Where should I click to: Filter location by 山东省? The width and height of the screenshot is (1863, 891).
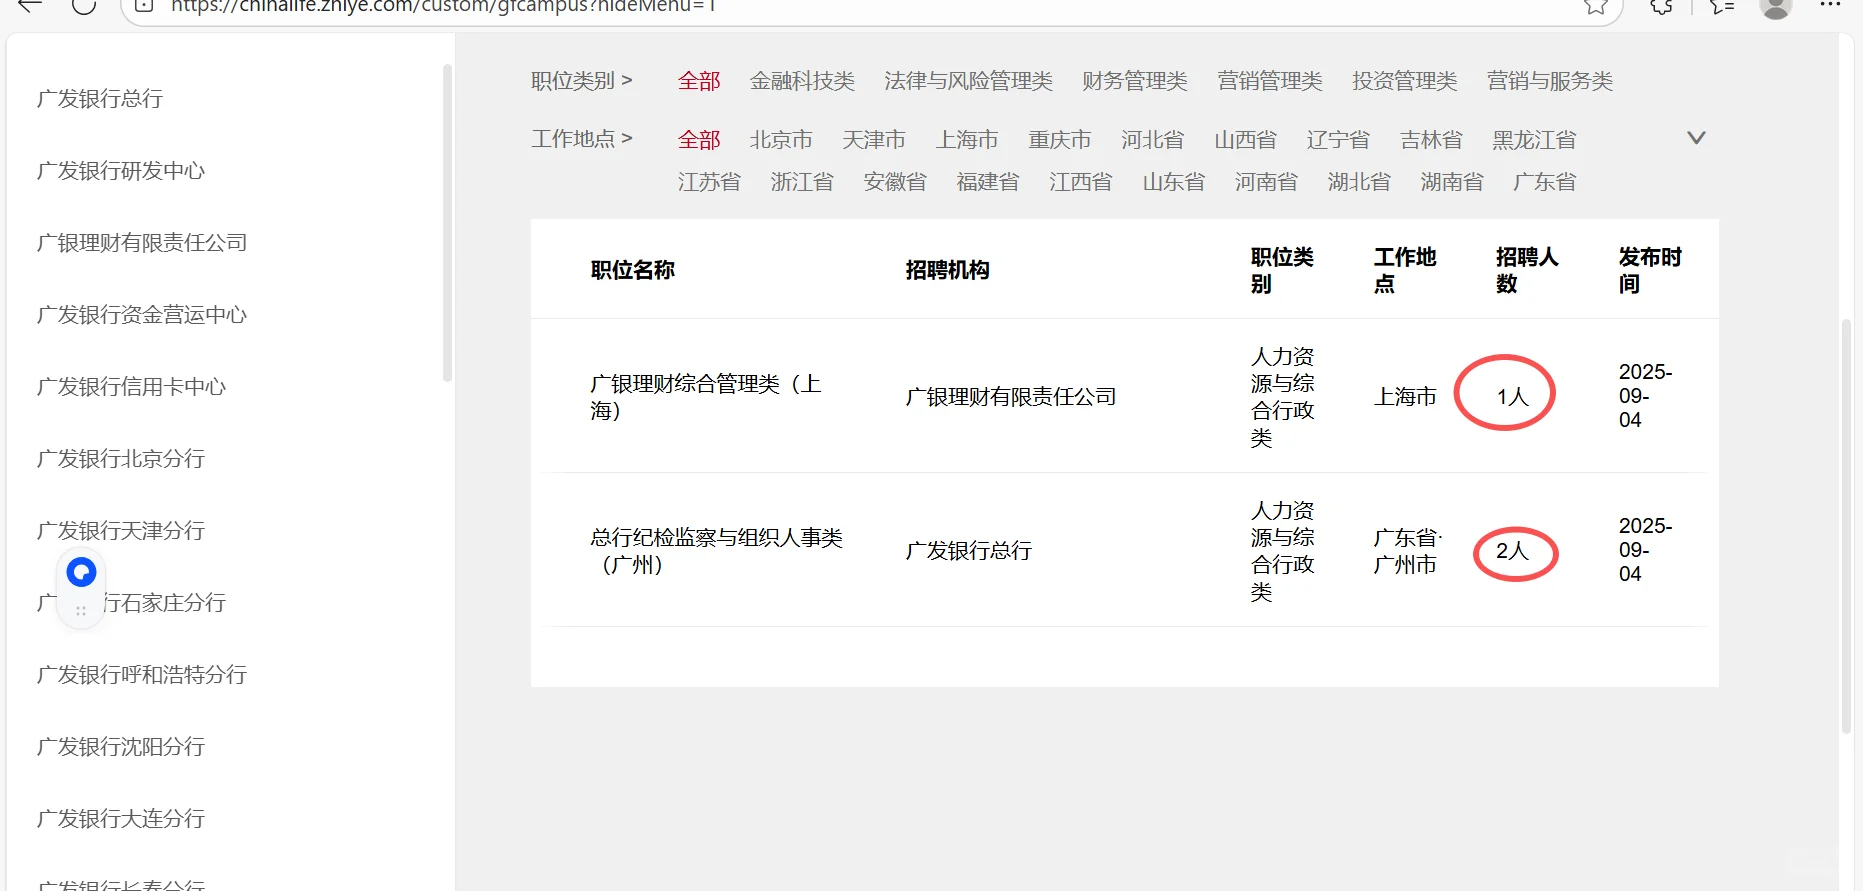pos(1174,182)
